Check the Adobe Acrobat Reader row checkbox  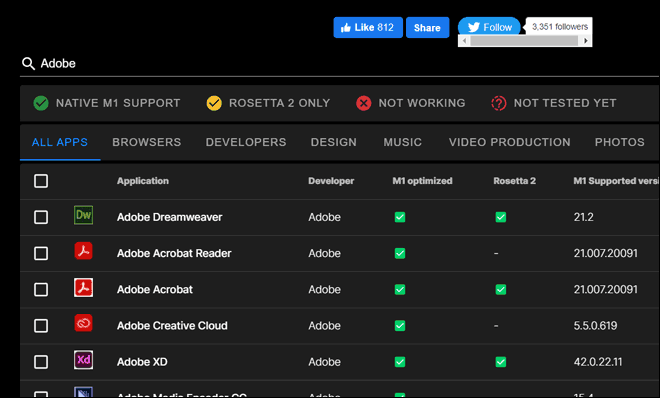click(41, 253)
